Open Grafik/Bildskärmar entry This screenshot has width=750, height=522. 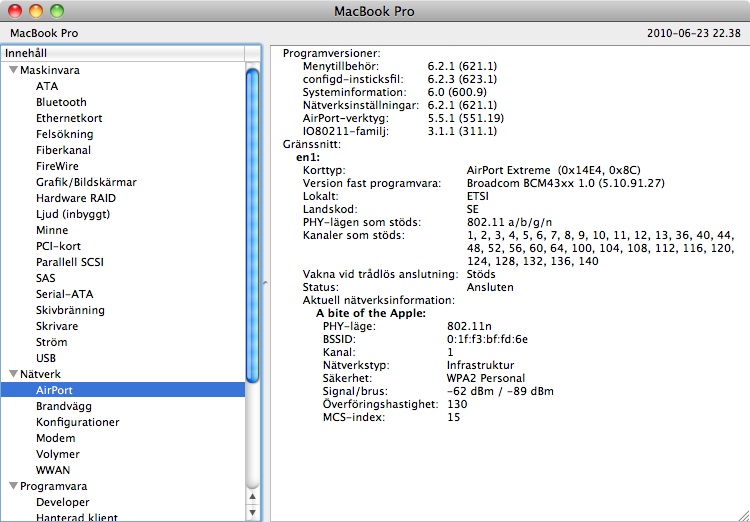coord(86,182)
